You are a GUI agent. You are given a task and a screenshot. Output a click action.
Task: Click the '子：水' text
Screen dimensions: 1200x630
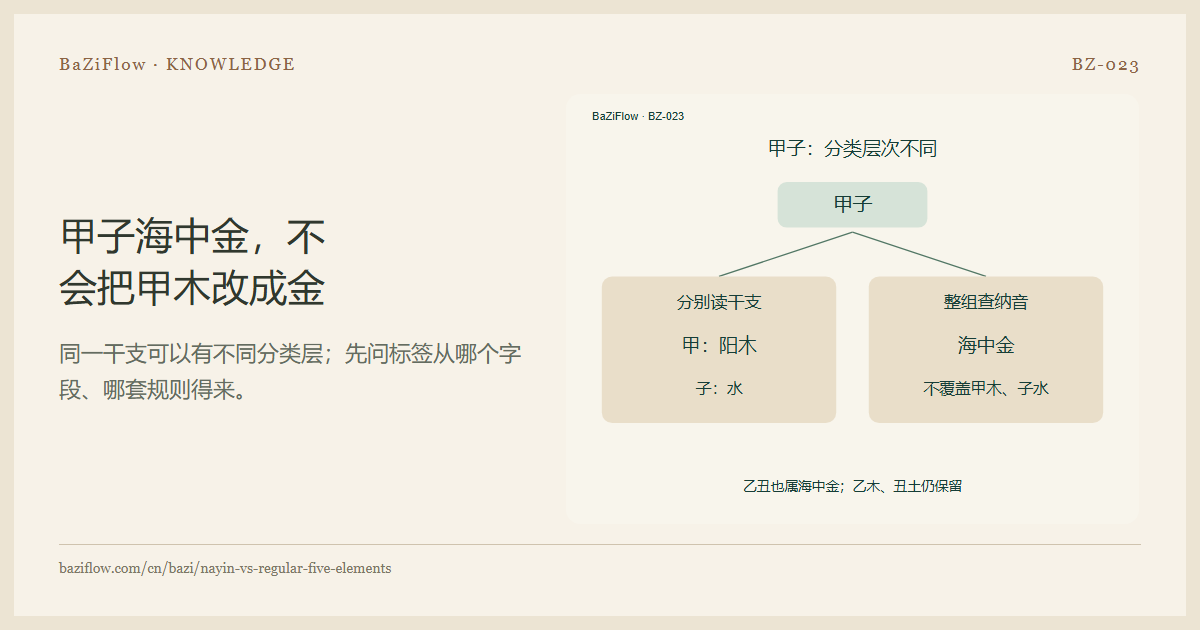719,389
